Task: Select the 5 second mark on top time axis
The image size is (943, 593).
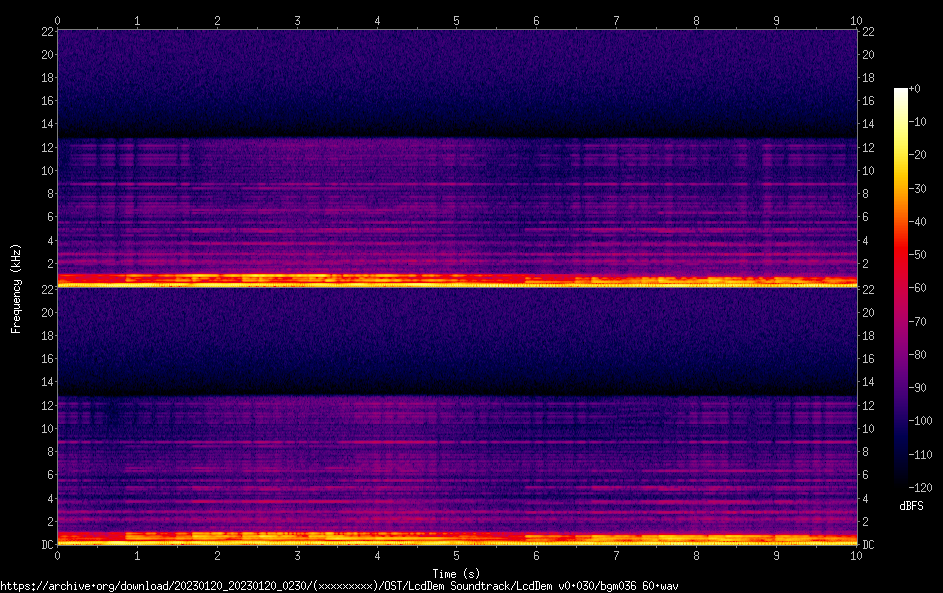Action: [x=457, y=20]
